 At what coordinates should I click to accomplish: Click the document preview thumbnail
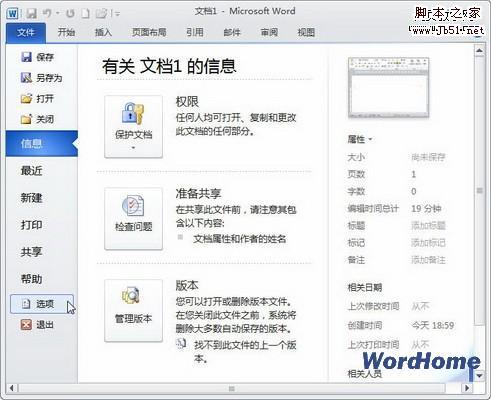click(388, 88)
